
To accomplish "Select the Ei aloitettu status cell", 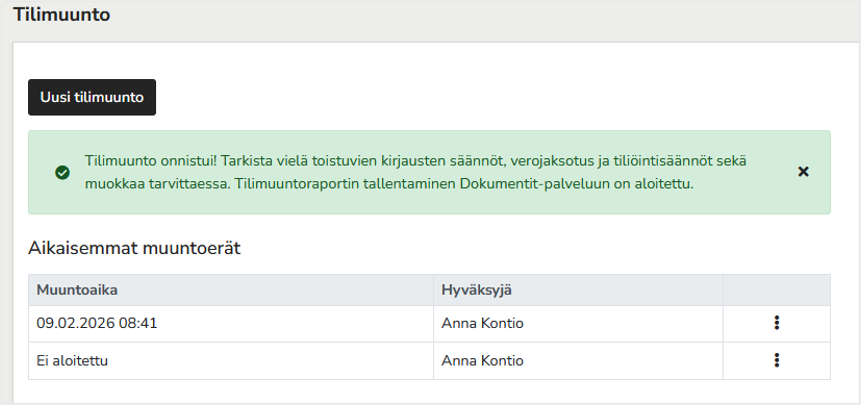I will pyautogui.click(x=231, y=361).
